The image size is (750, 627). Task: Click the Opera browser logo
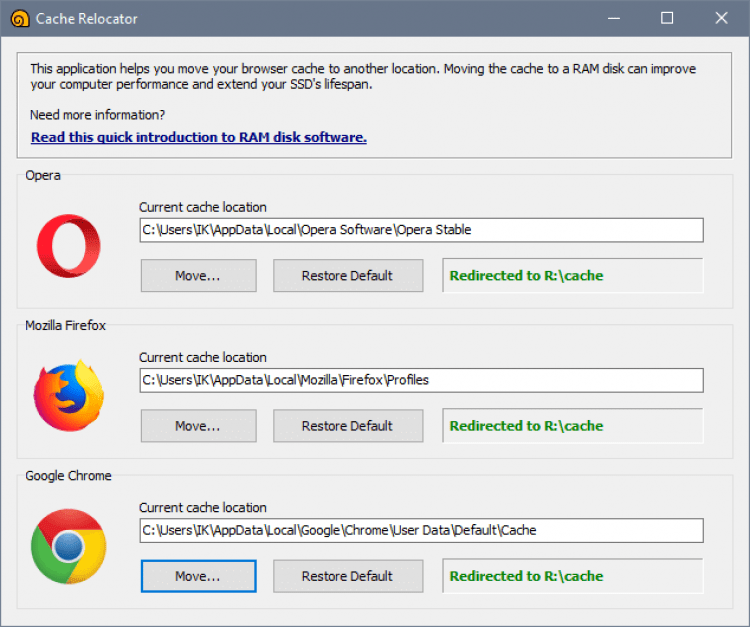tap(68, 245)
